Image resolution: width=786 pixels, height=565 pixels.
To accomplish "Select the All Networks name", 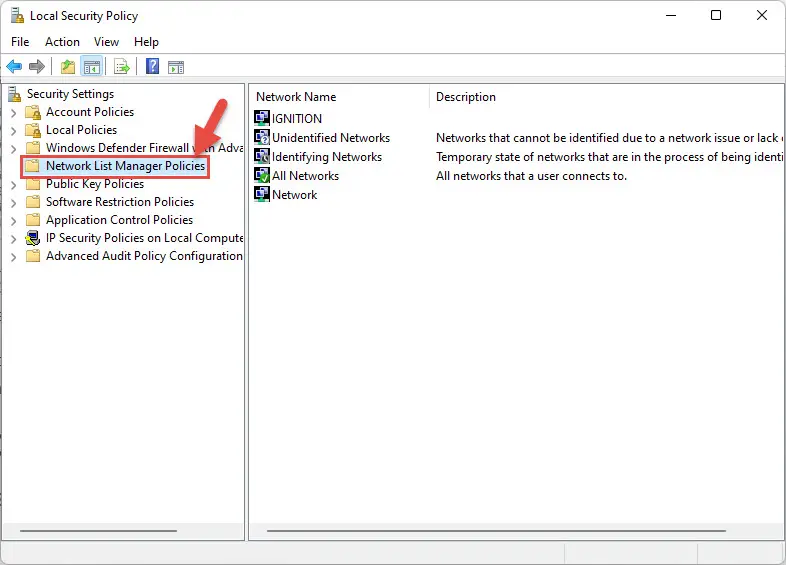I will (305, 176).
